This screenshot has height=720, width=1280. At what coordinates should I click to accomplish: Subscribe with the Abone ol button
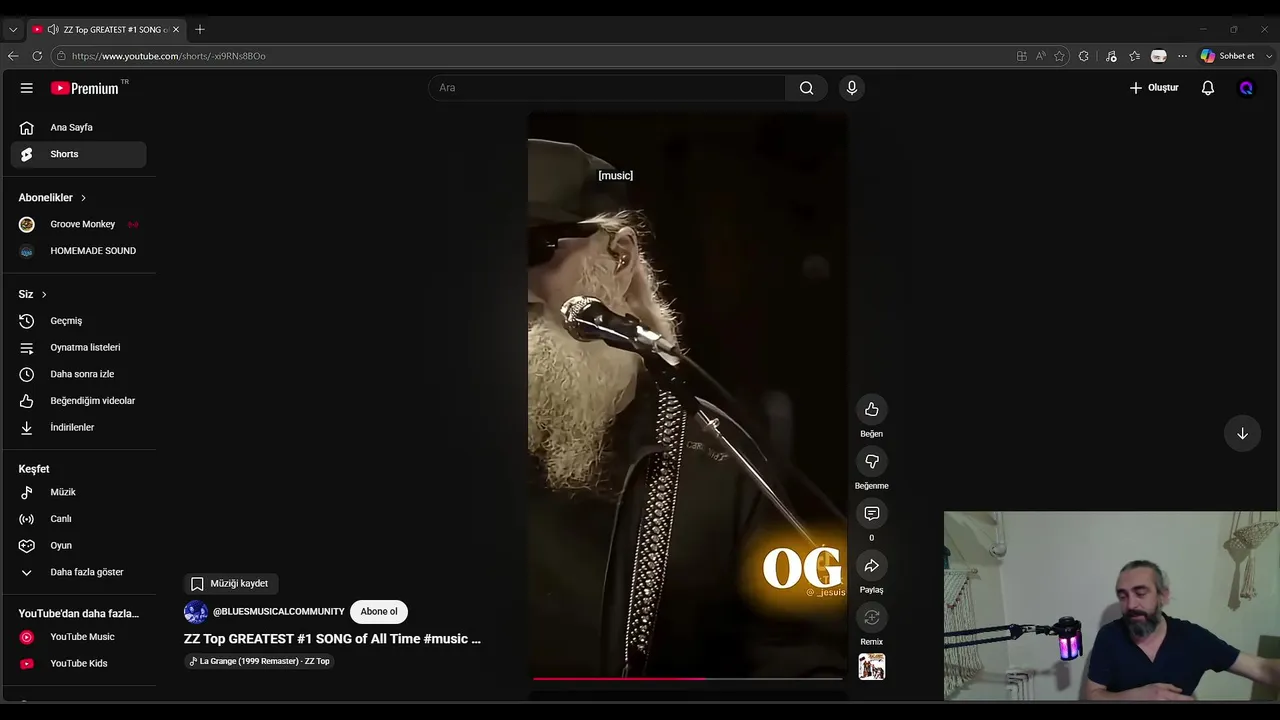[379, 612]
